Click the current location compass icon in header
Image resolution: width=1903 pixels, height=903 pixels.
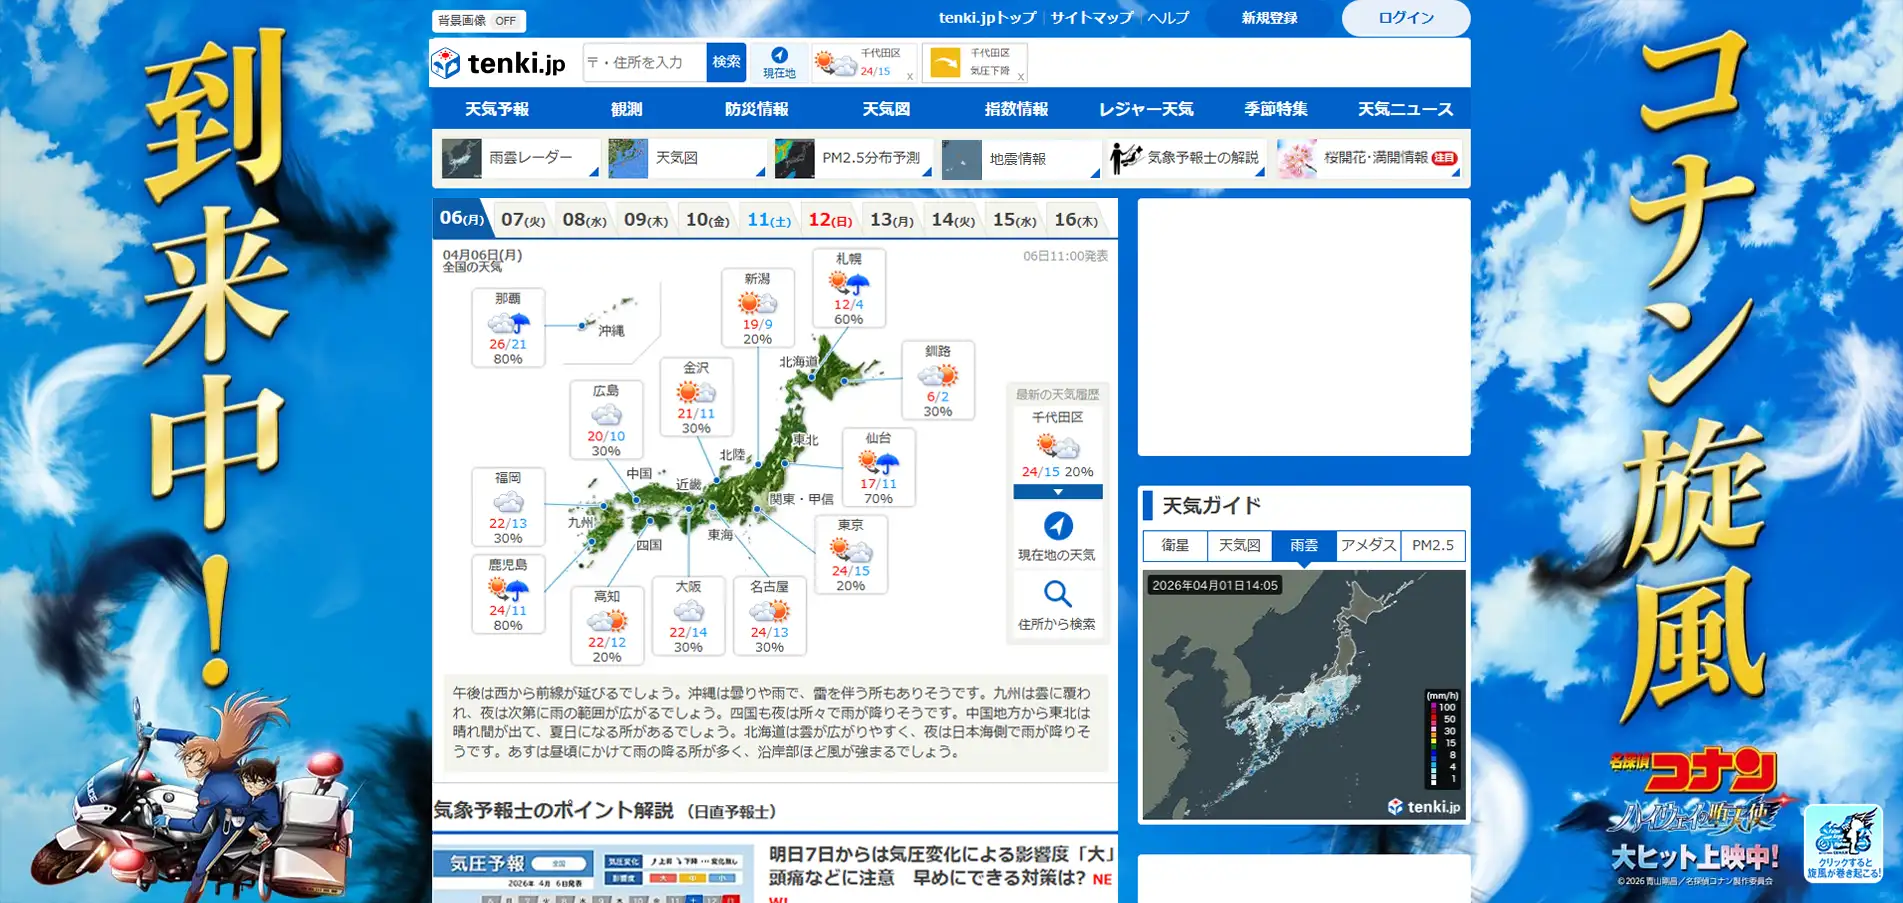779,56
